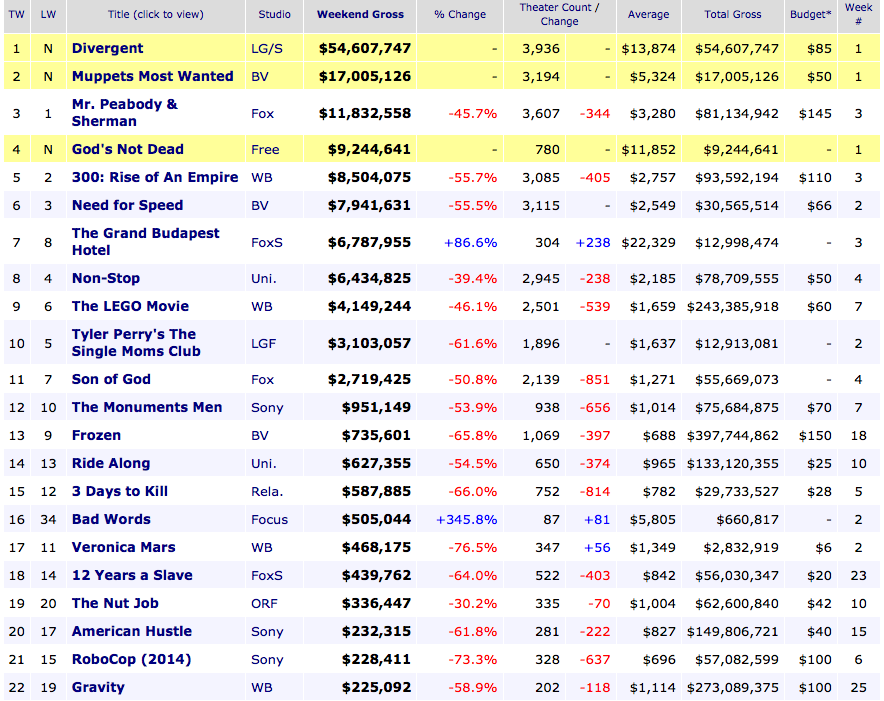
Task: Select the -76.5% change for Veronica Mars
Action: click(472, 548)
